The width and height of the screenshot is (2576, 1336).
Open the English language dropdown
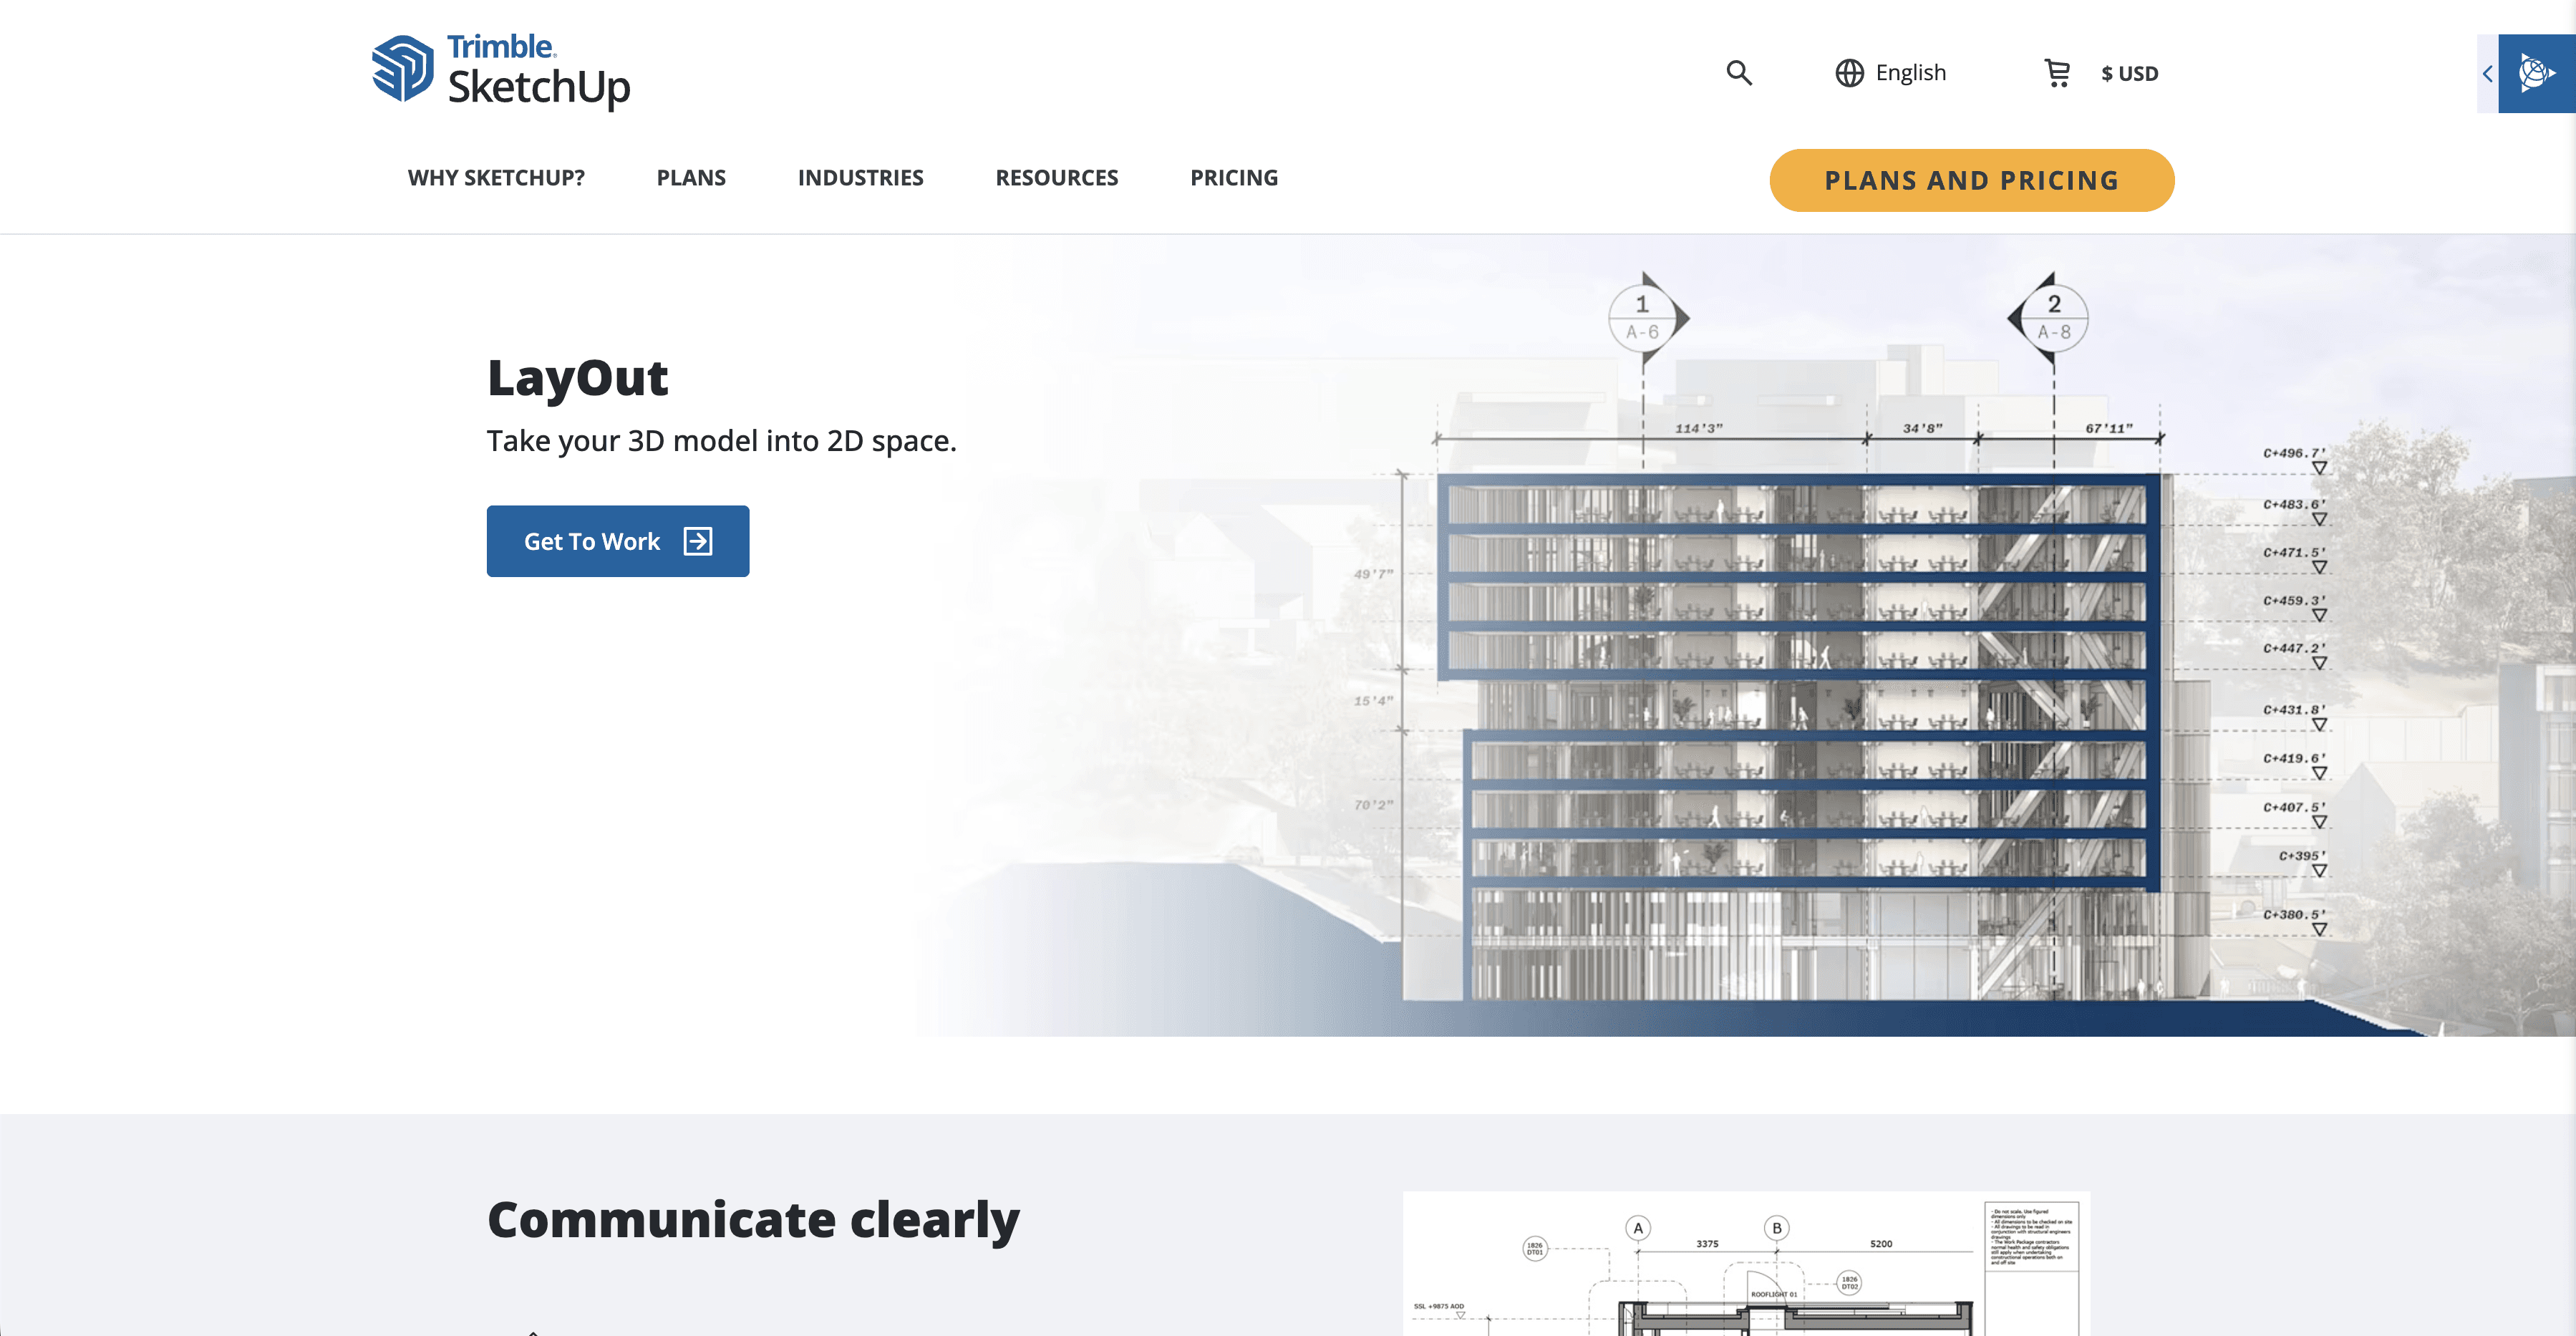click(1910, 73)
